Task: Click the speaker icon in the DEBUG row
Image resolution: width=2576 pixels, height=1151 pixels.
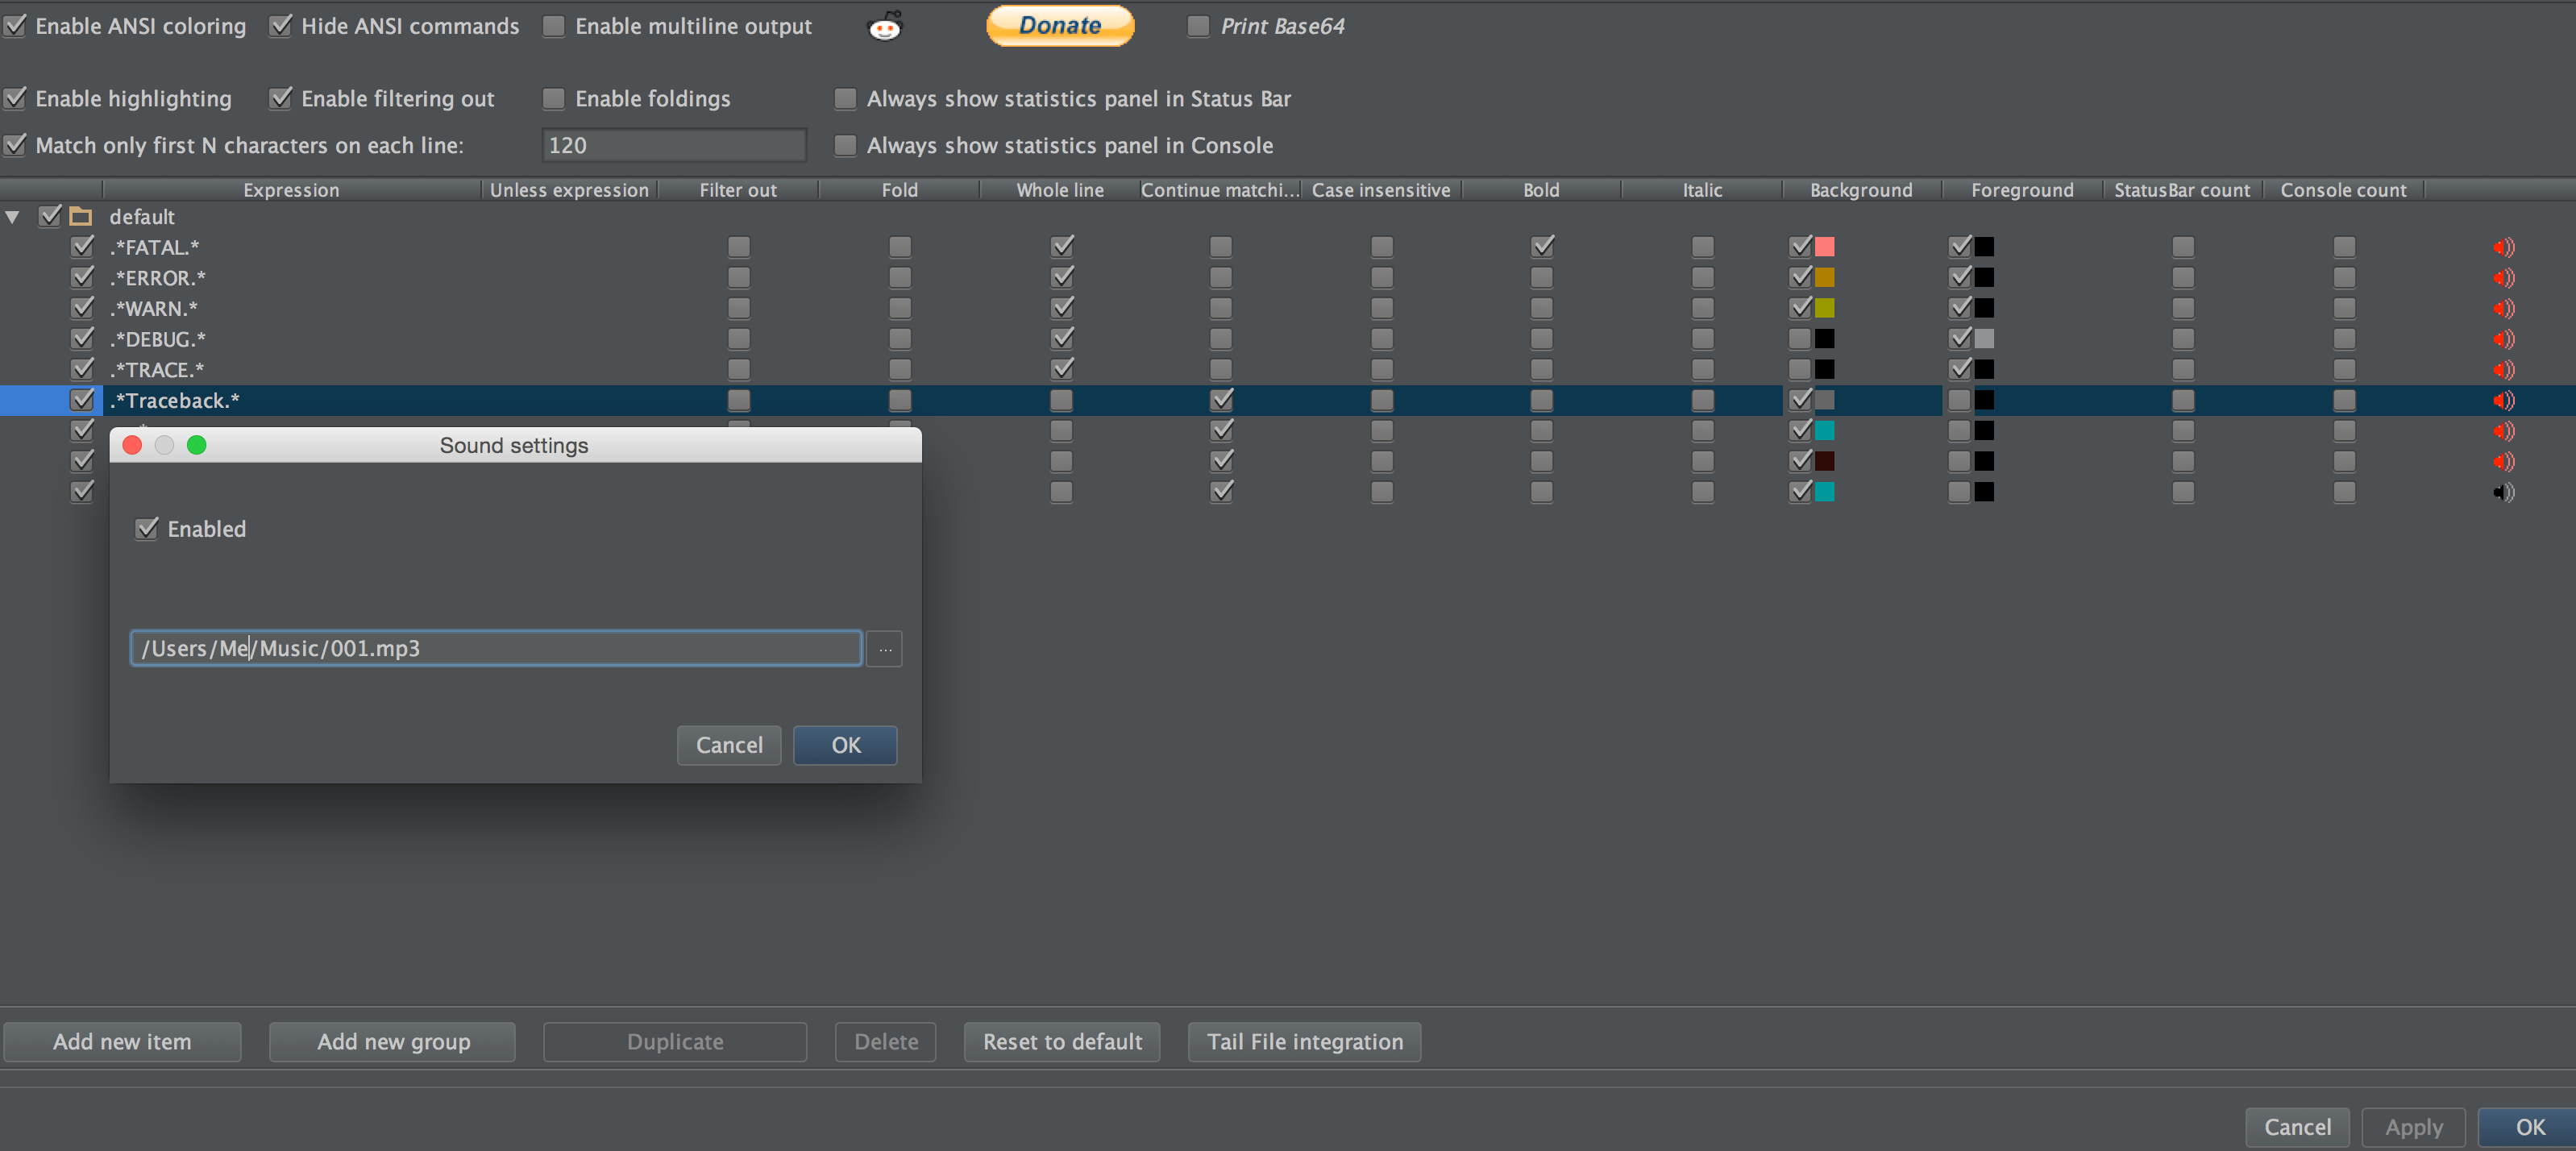Action: pos(2503,339)
